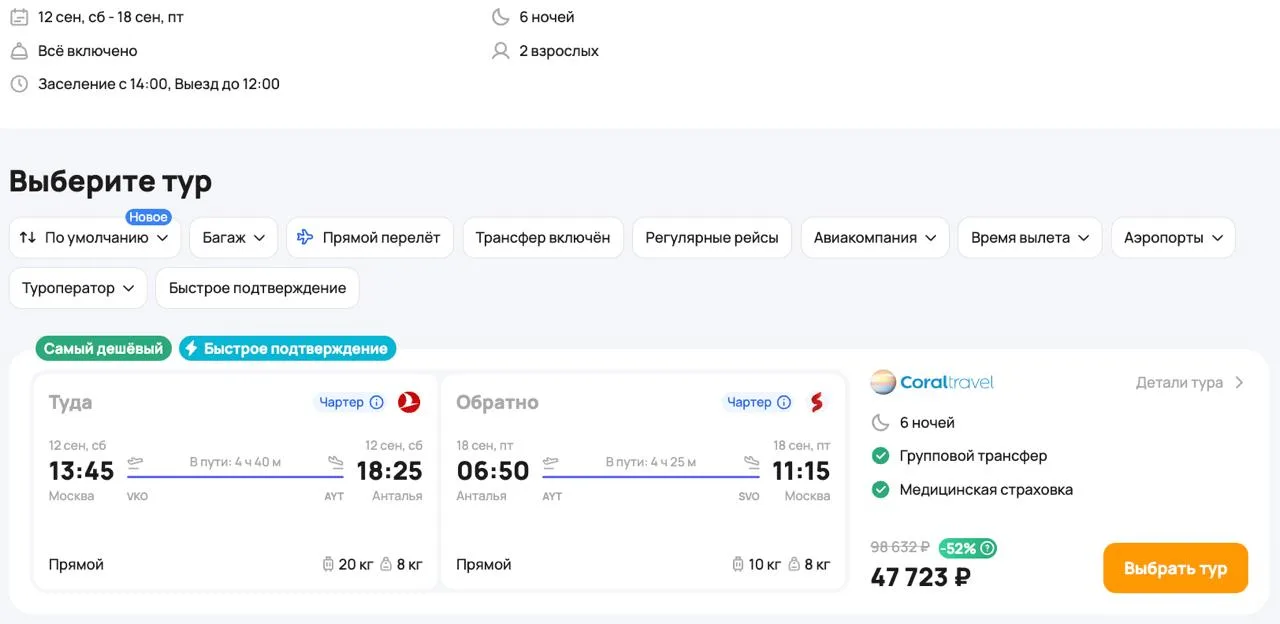Click the green check by Медицинская страховка

(x=880, y=490)
